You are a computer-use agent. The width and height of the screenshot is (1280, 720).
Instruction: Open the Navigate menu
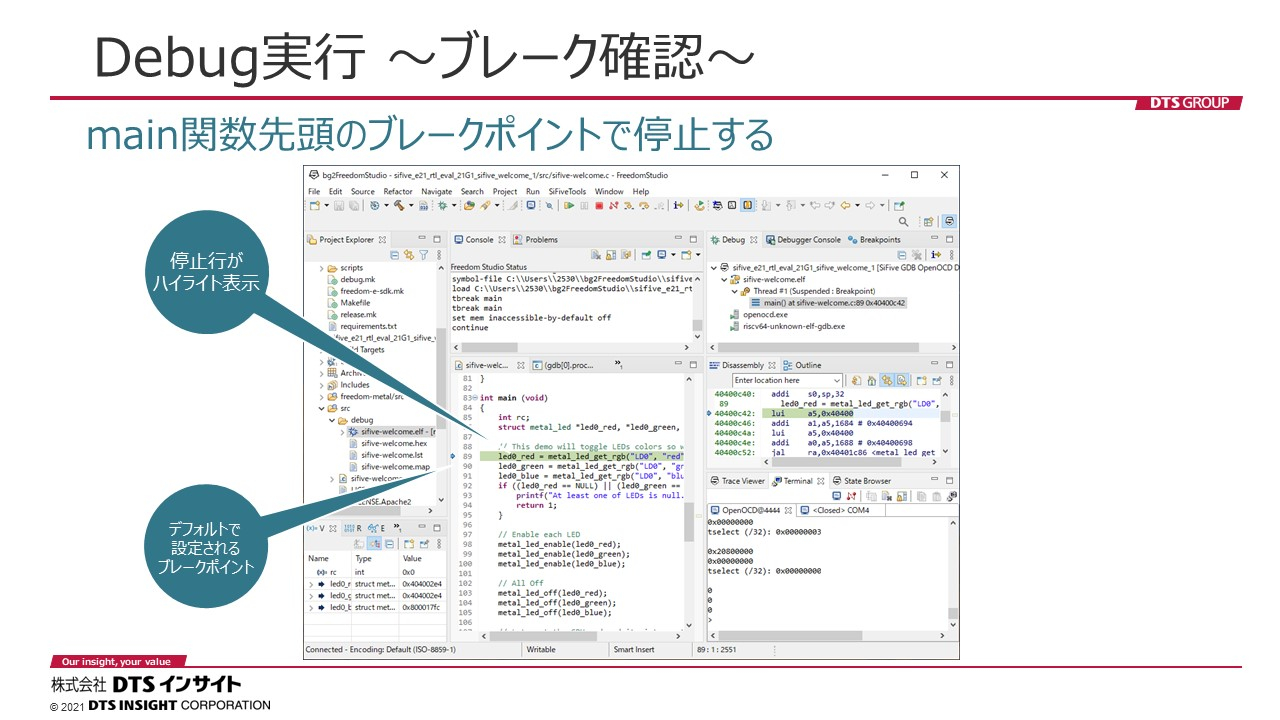tap(436, 191)
